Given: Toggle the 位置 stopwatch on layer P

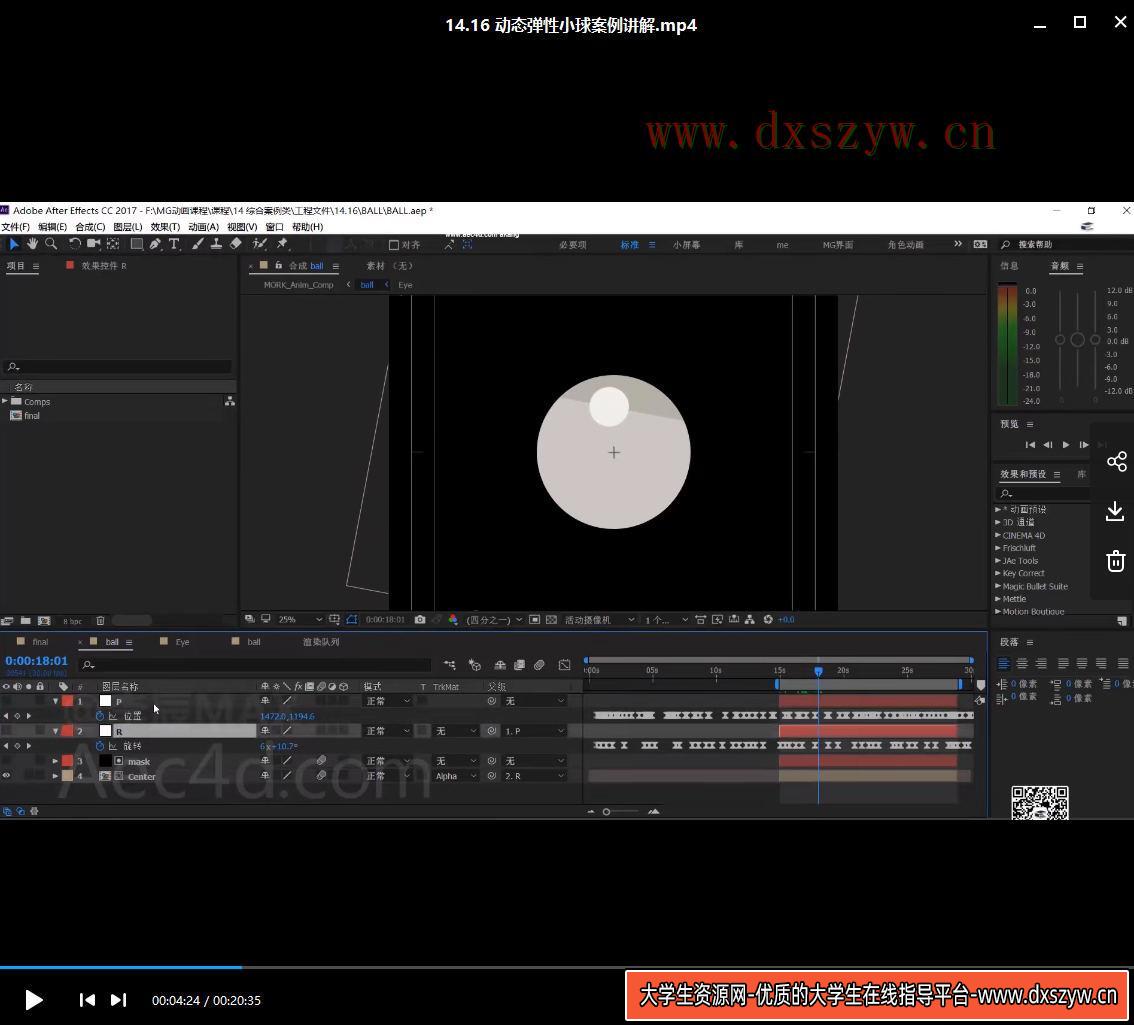Looking at the screenshot, I should pyautogui.click(x=100, y=716).
